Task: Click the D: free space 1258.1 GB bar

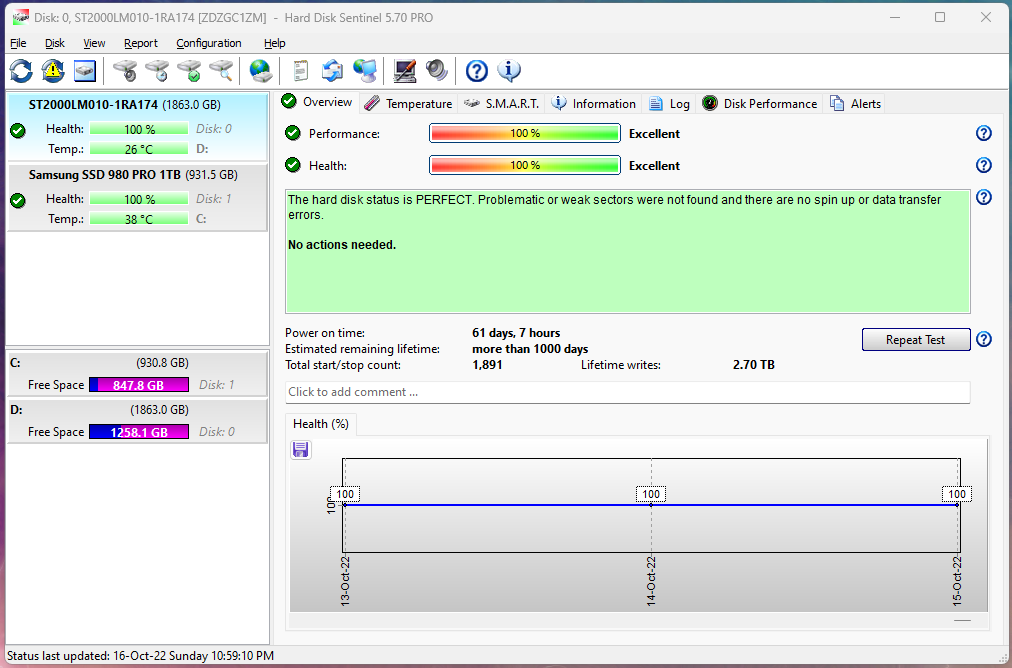Action: (x=139, y=432)
